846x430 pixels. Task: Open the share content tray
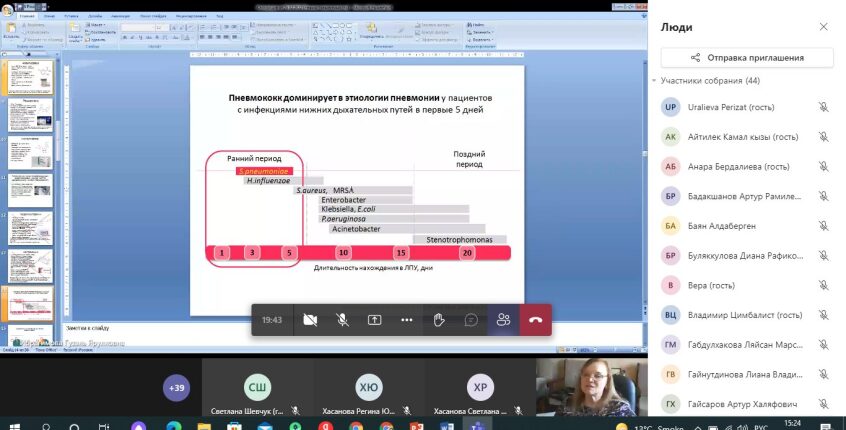375,320
